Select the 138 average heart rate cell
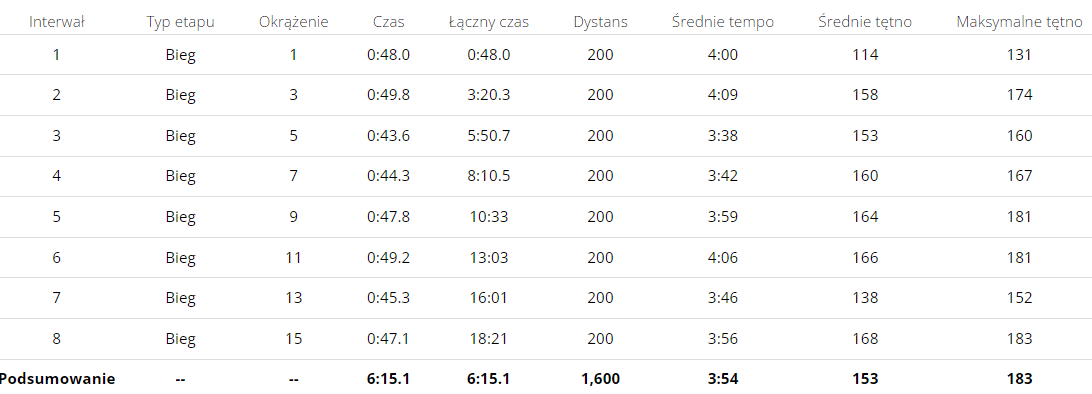 (865, 297)
